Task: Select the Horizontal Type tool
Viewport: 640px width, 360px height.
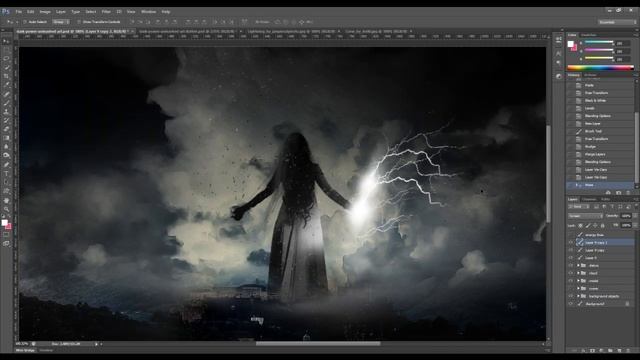Action: 6,173
